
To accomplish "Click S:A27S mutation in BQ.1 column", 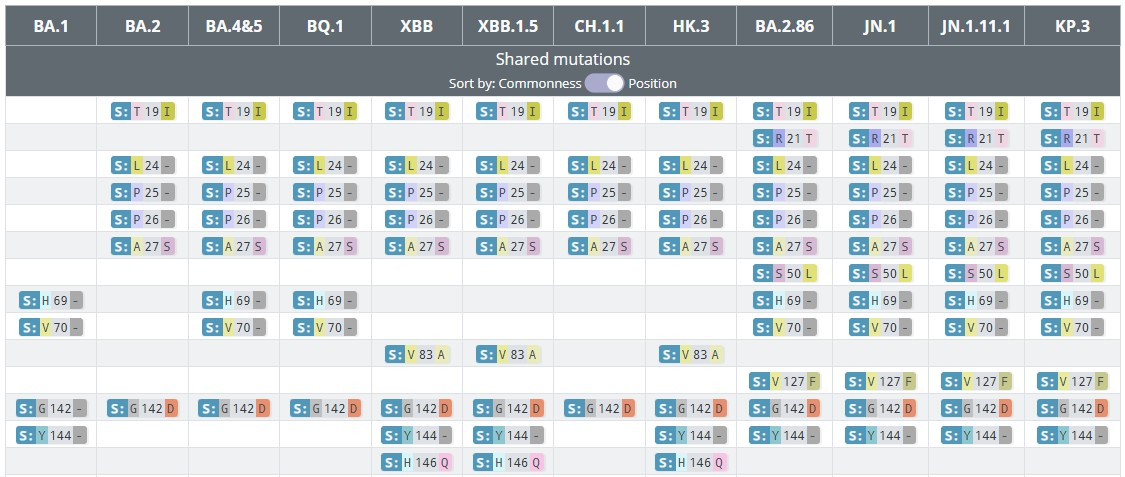I will click(325, 246).
